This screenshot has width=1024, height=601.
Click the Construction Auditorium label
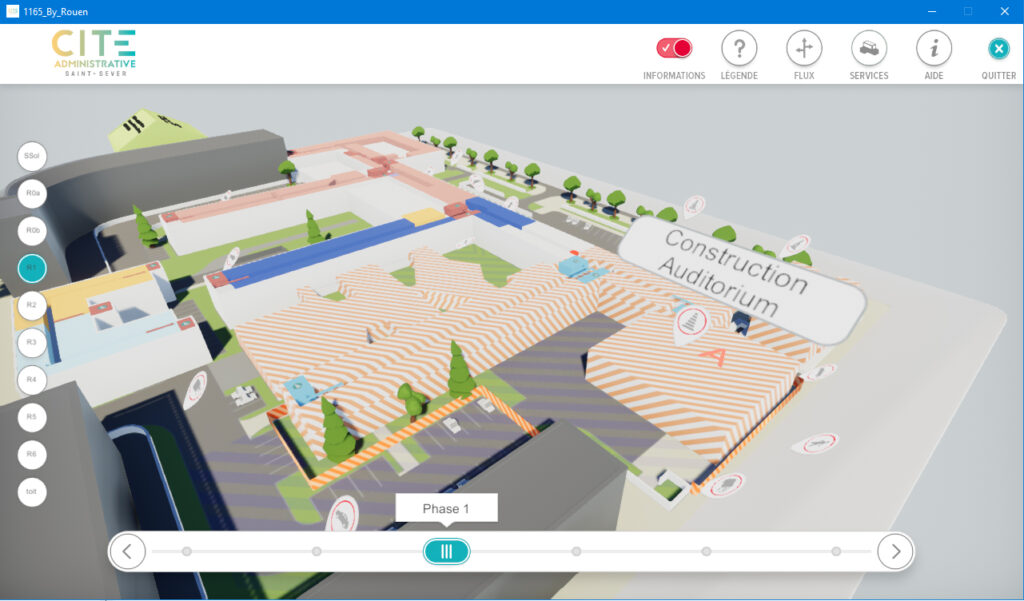pos(740,273)
